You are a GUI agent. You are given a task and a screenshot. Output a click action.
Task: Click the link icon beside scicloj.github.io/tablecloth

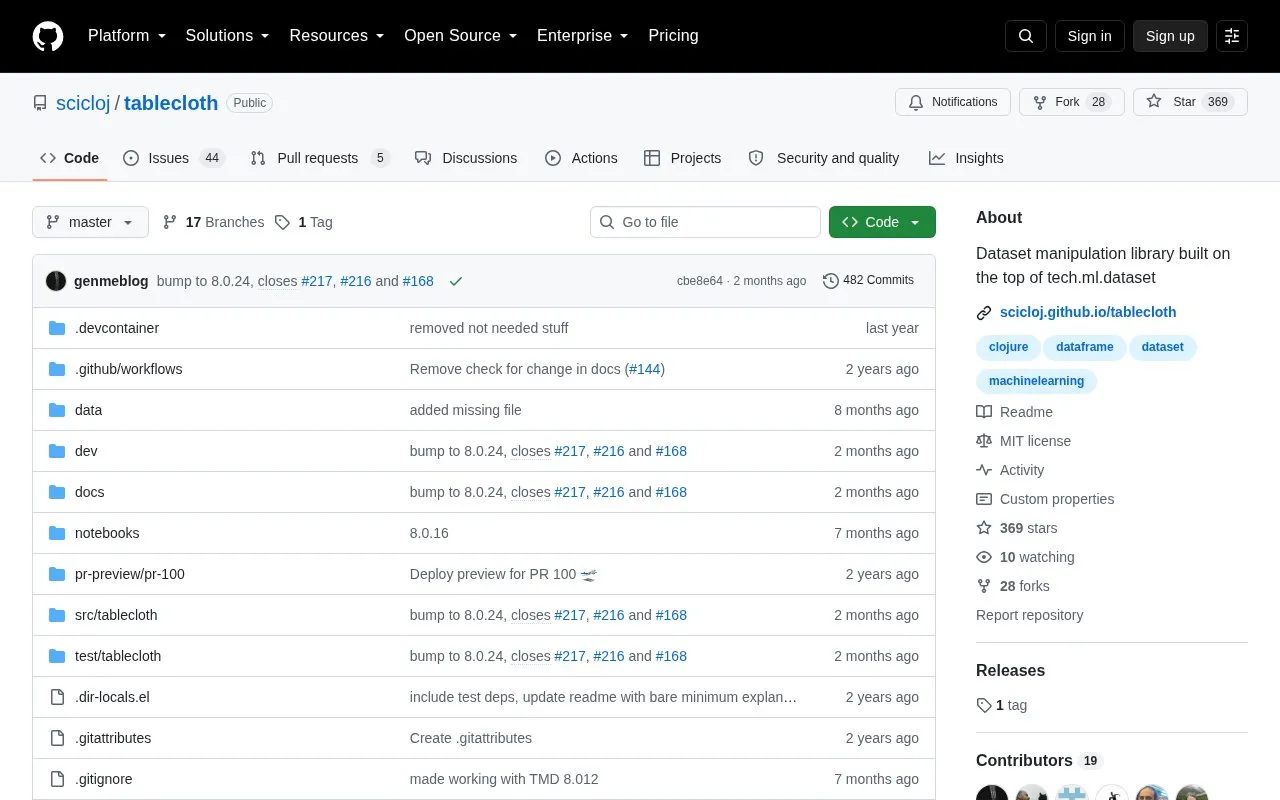(x=984, y=313)
